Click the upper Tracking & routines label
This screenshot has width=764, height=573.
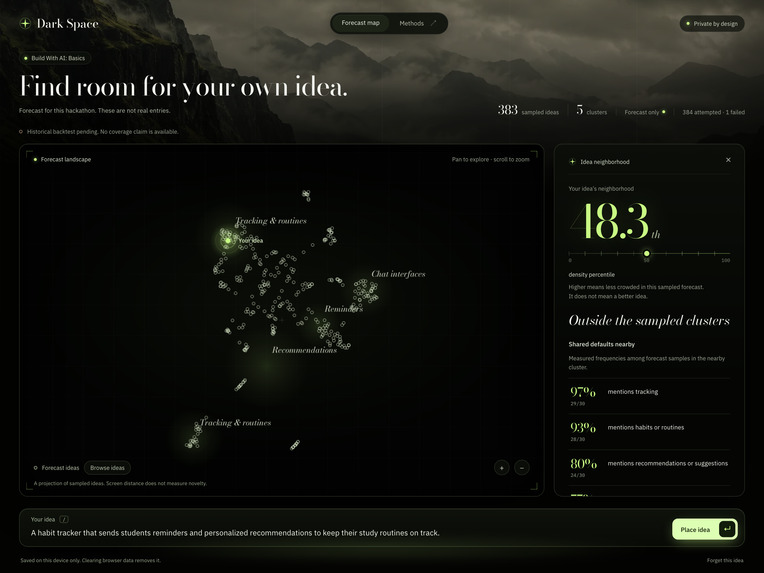click(x=271, y=221)
